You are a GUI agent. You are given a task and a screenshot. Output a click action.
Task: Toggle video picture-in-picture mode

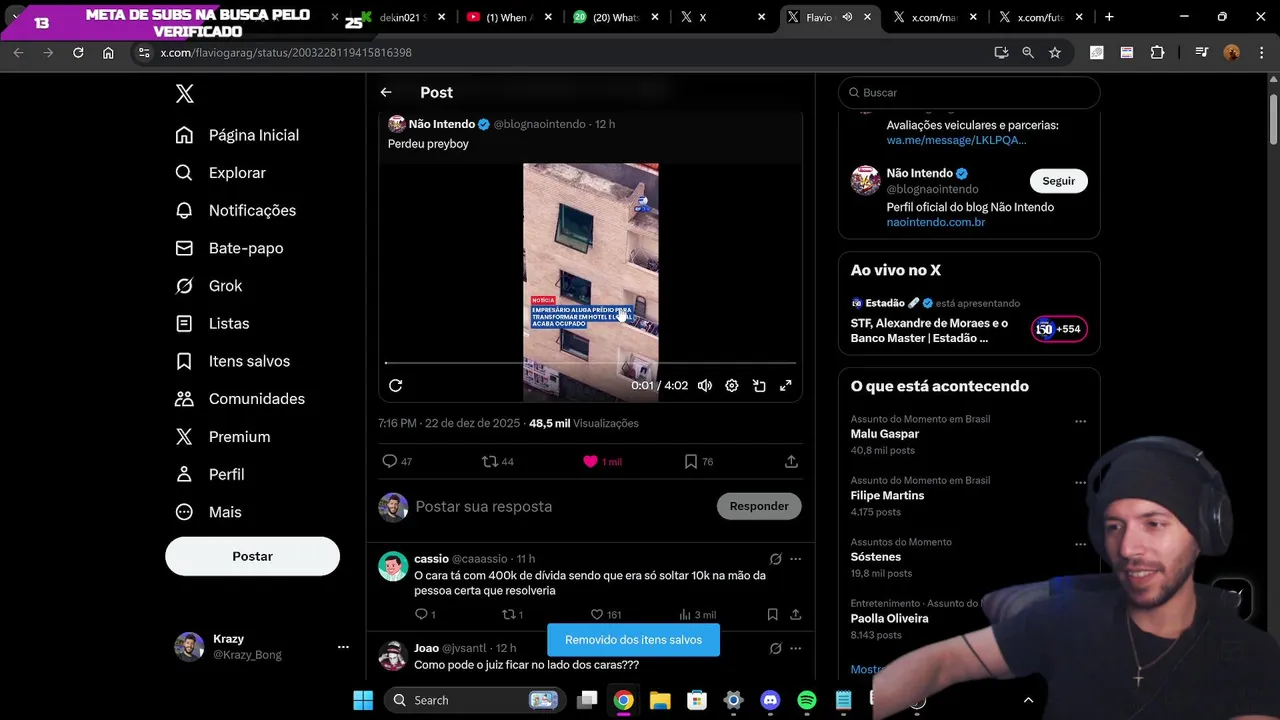pyautogui.click(x=759, y=385)
